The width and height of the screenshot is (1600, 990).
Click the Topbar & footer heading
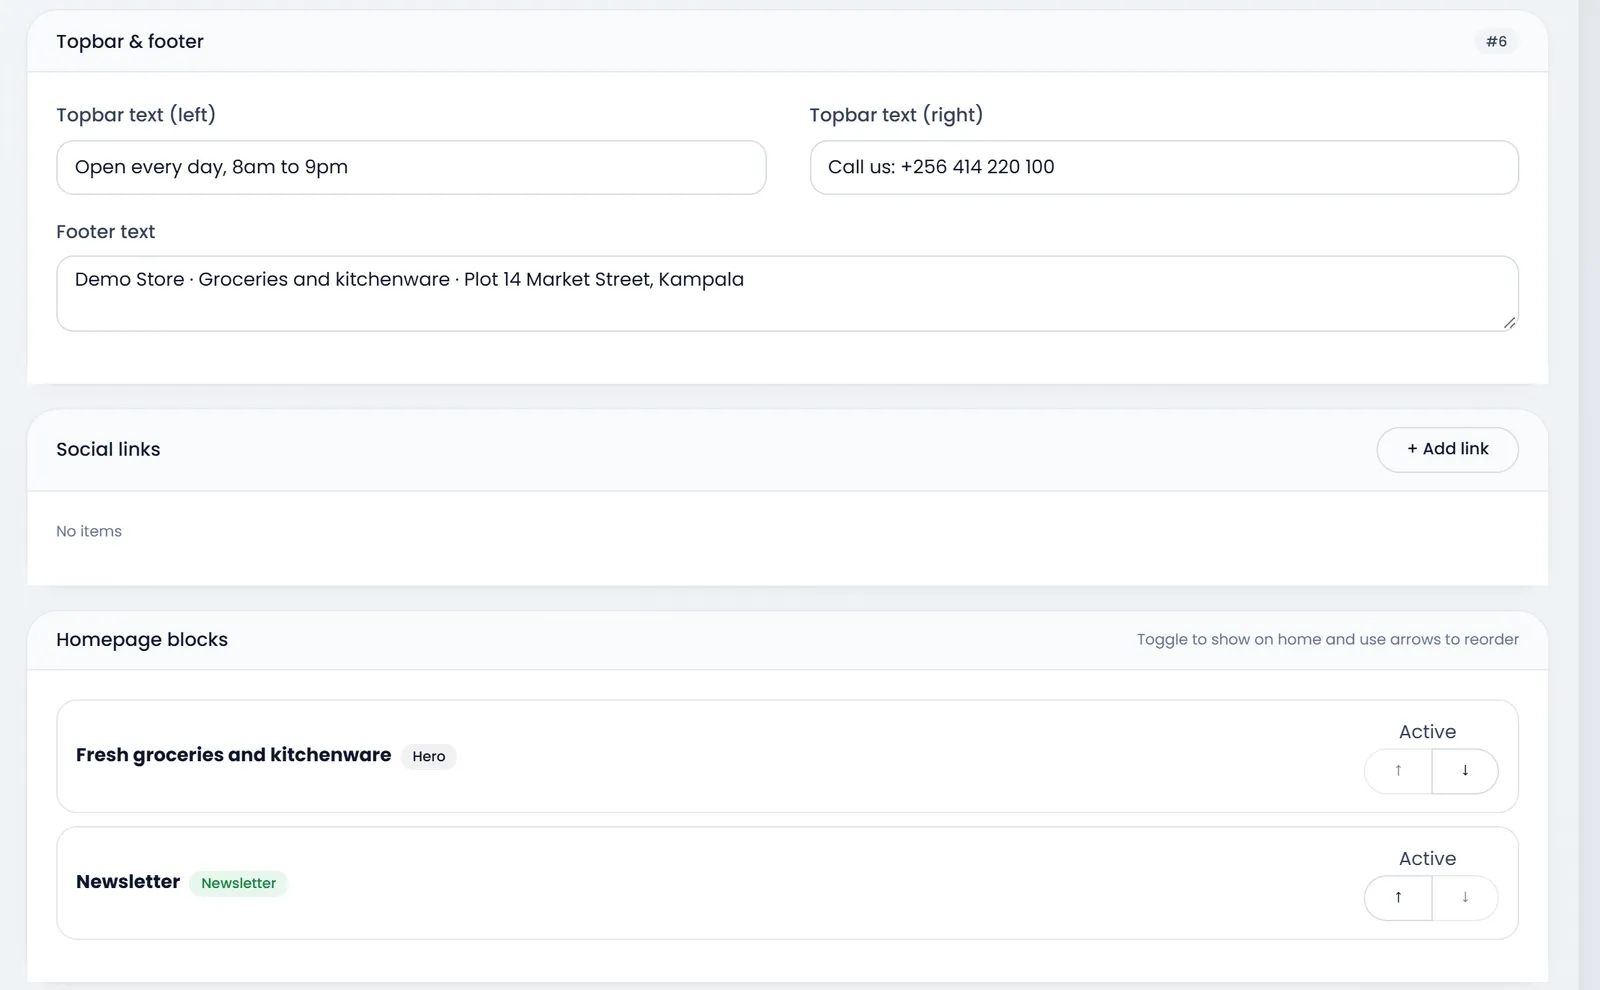coord(130,42)
